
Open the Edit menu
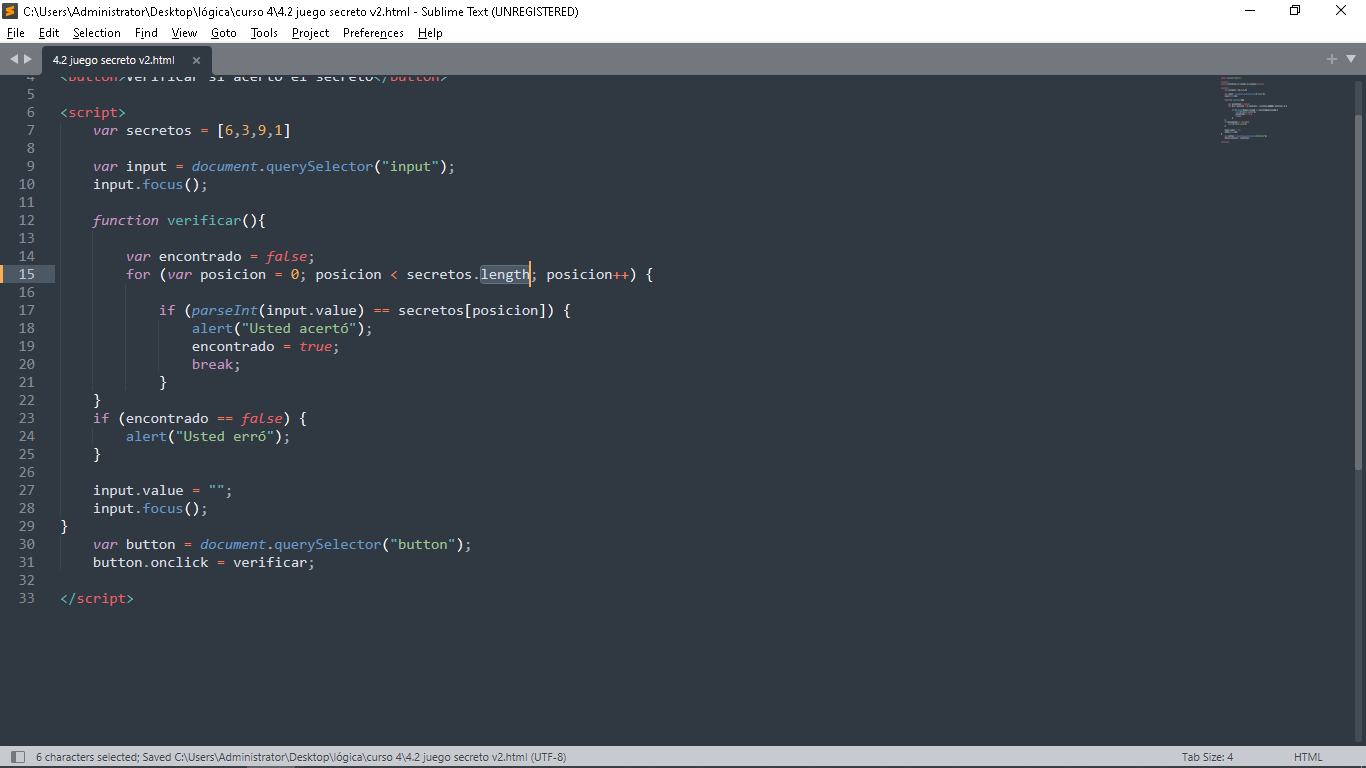(x=49, y=33)
